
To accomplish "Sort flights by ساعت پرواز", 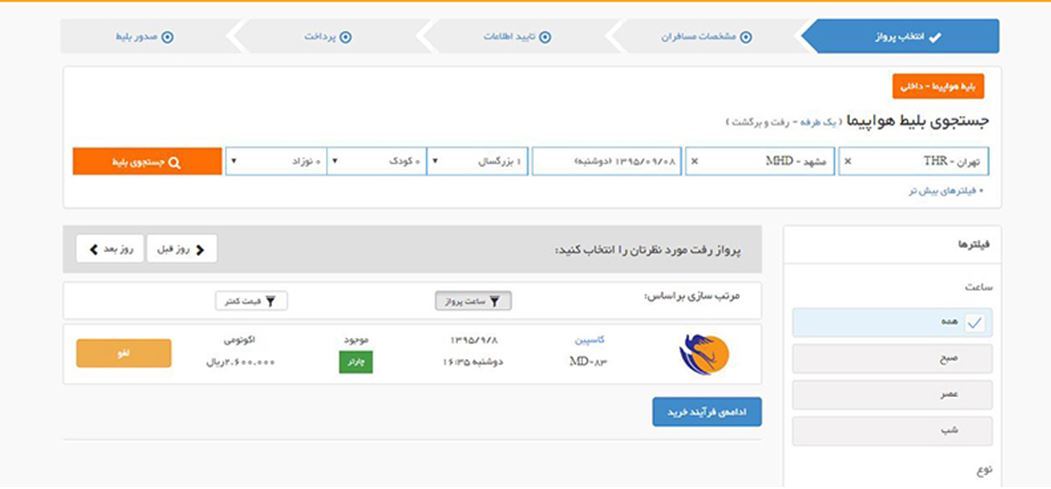I will pyautogui.click(x=473, y=301).
